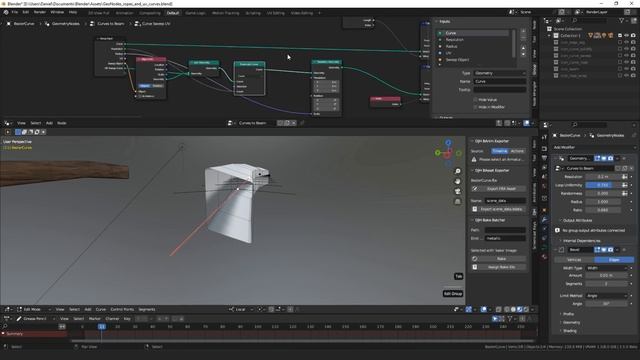
Task: Select the Actions source button
Action: pyautogui.click(x=517, y=151)
